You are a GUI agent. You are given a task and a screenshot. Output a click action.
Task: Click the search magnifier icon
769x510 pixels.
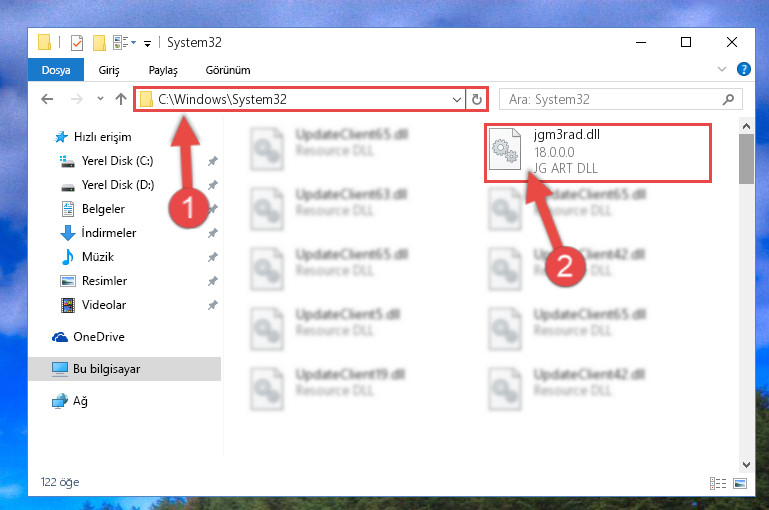tap(728, 100)
